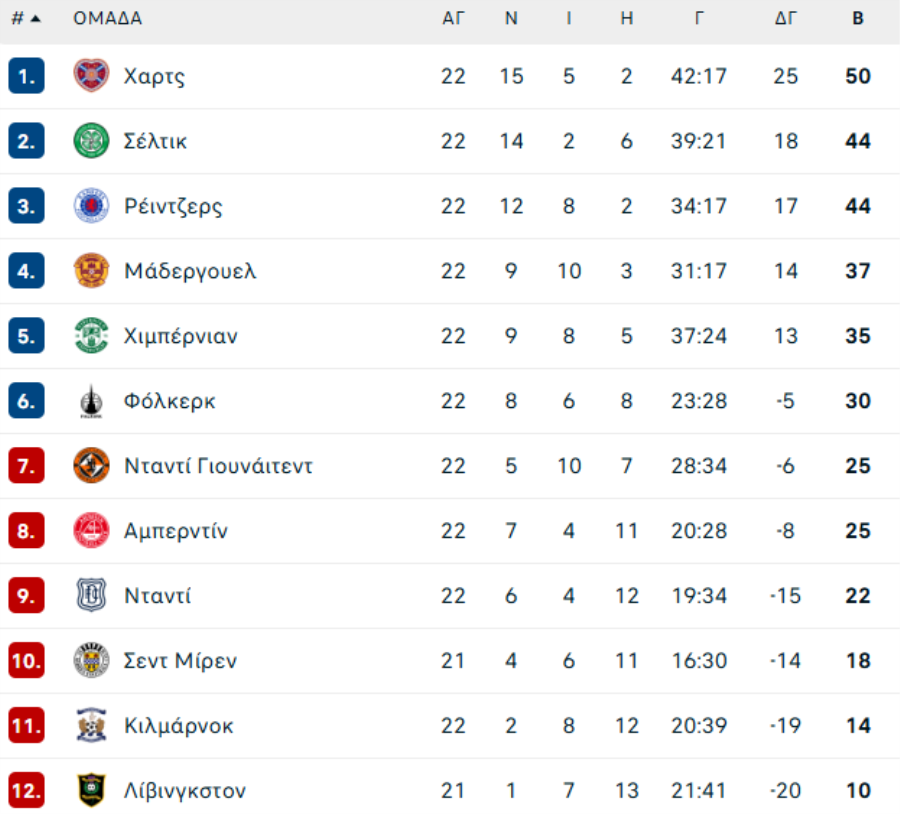
Task: Click the Falkirk (Φόλκερκ) club crest
Action: tap(91, 401)
